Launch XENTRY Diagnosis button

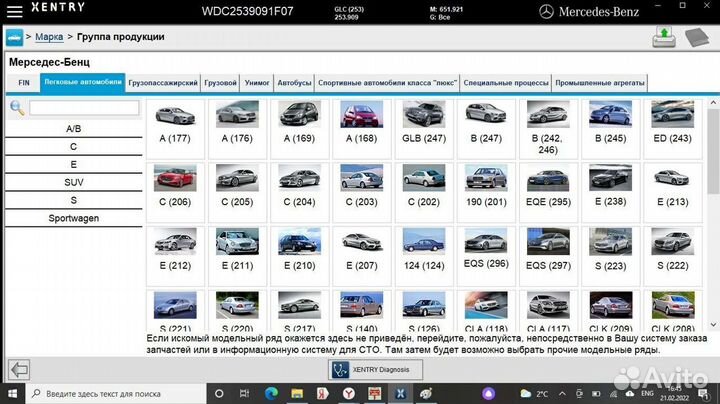(376, 370)
